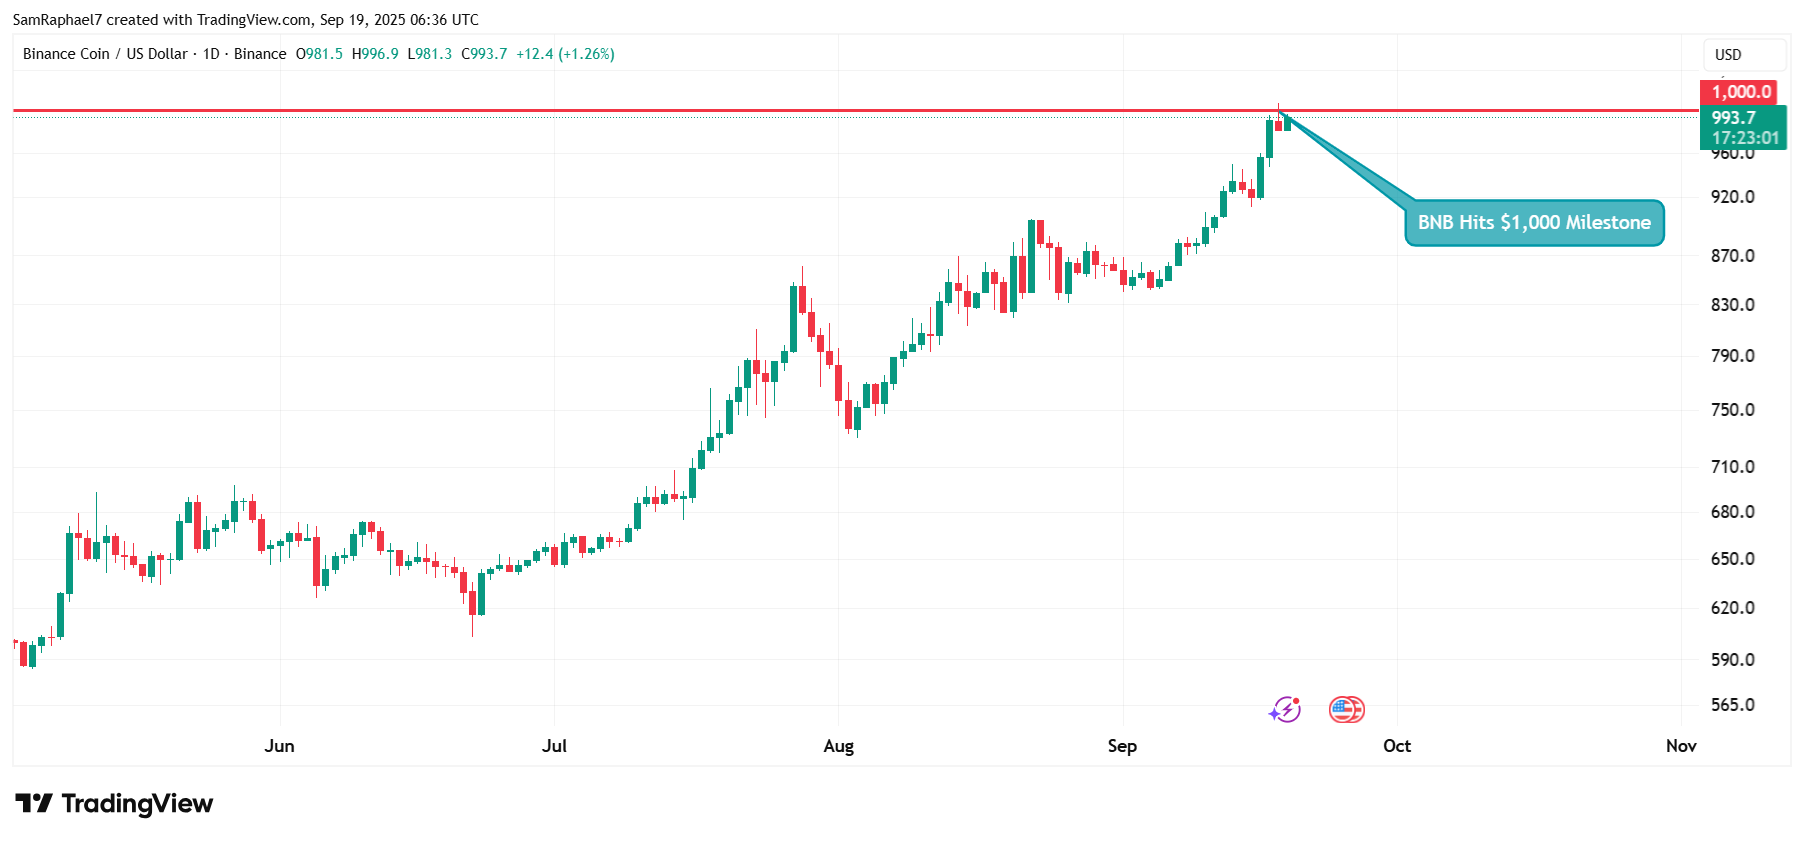The image size is (1804, 841).
Task: Click the Jul label on the time axis
Action: (x=554, y=746)
